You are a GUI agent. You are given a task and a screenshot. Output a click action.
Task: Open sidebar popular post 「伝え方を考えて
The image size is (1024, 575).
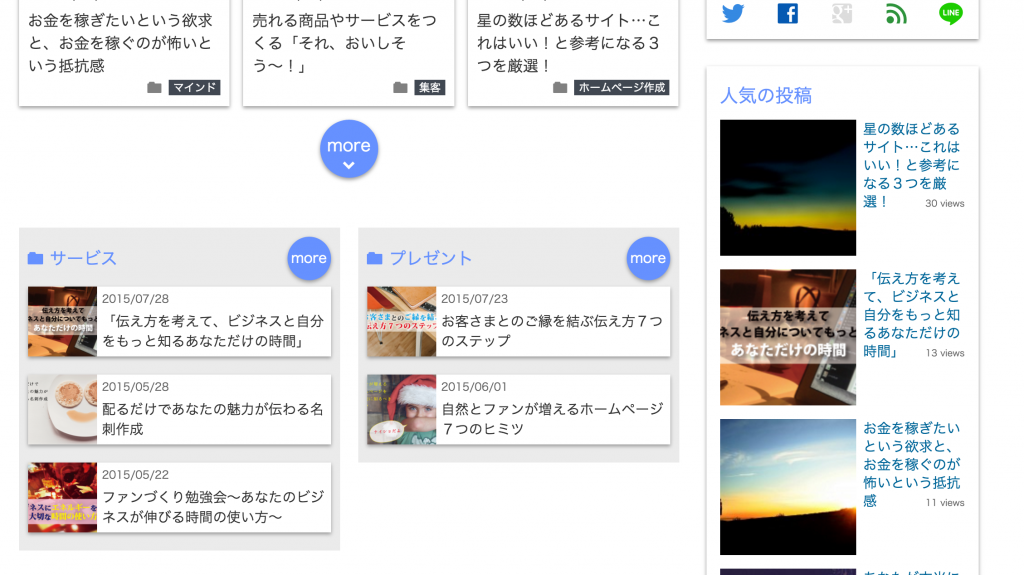coord(911,314)
